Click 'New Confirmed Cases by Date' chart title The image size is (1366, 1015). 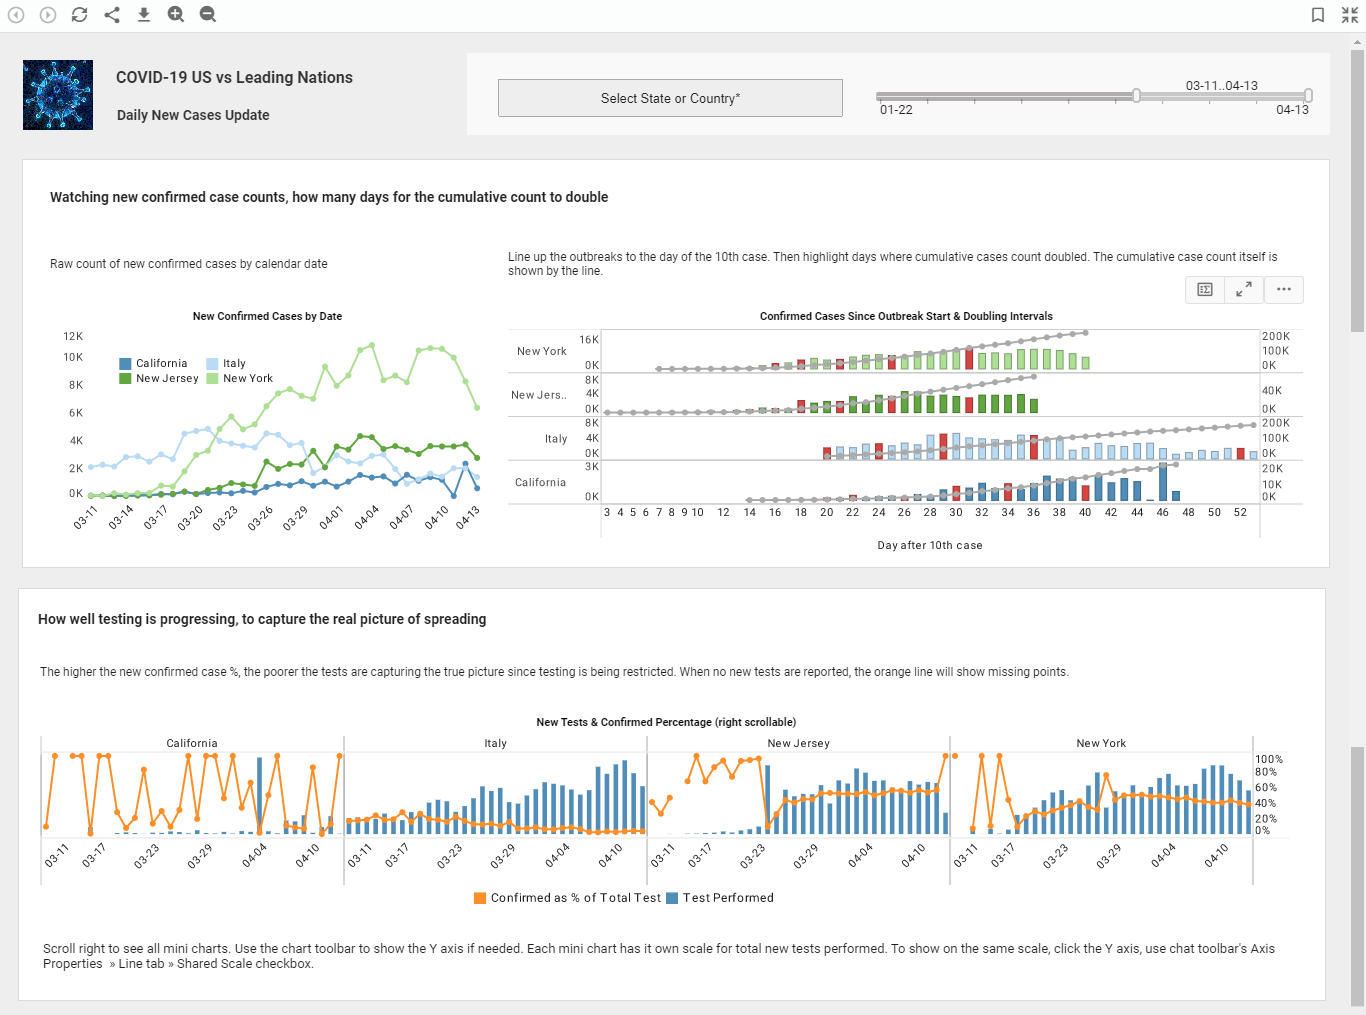[267, 316]
